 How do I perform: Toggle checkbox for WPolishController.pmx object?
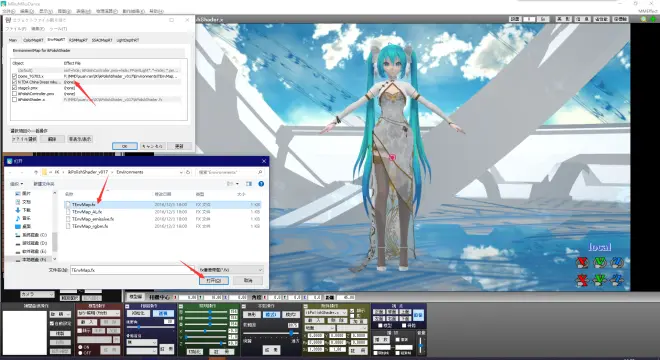15,94
